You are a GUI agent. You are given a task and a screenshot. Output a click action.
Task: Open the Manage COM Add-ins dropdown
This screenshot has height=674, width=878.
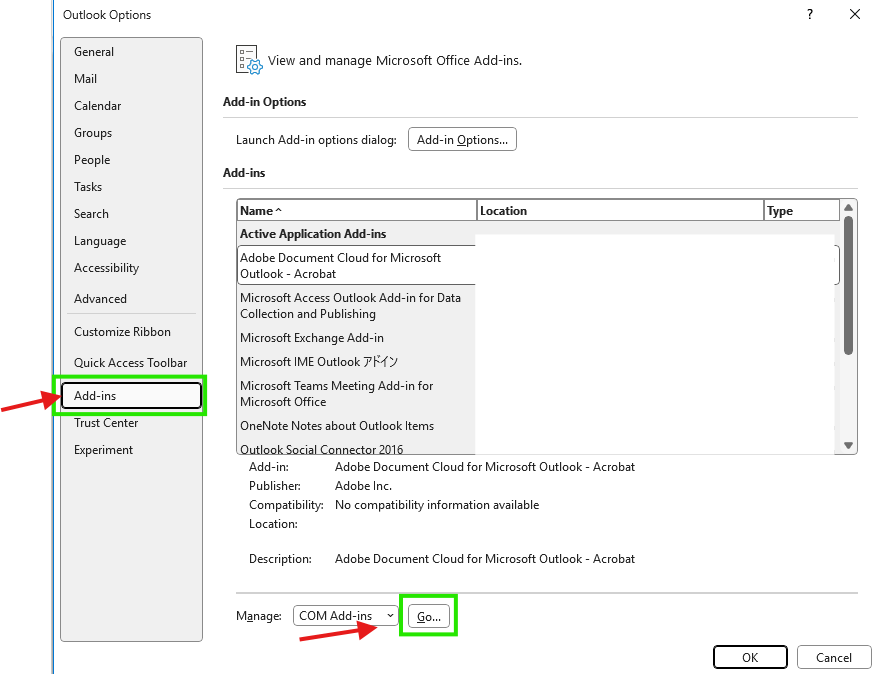tap(345, 616)
